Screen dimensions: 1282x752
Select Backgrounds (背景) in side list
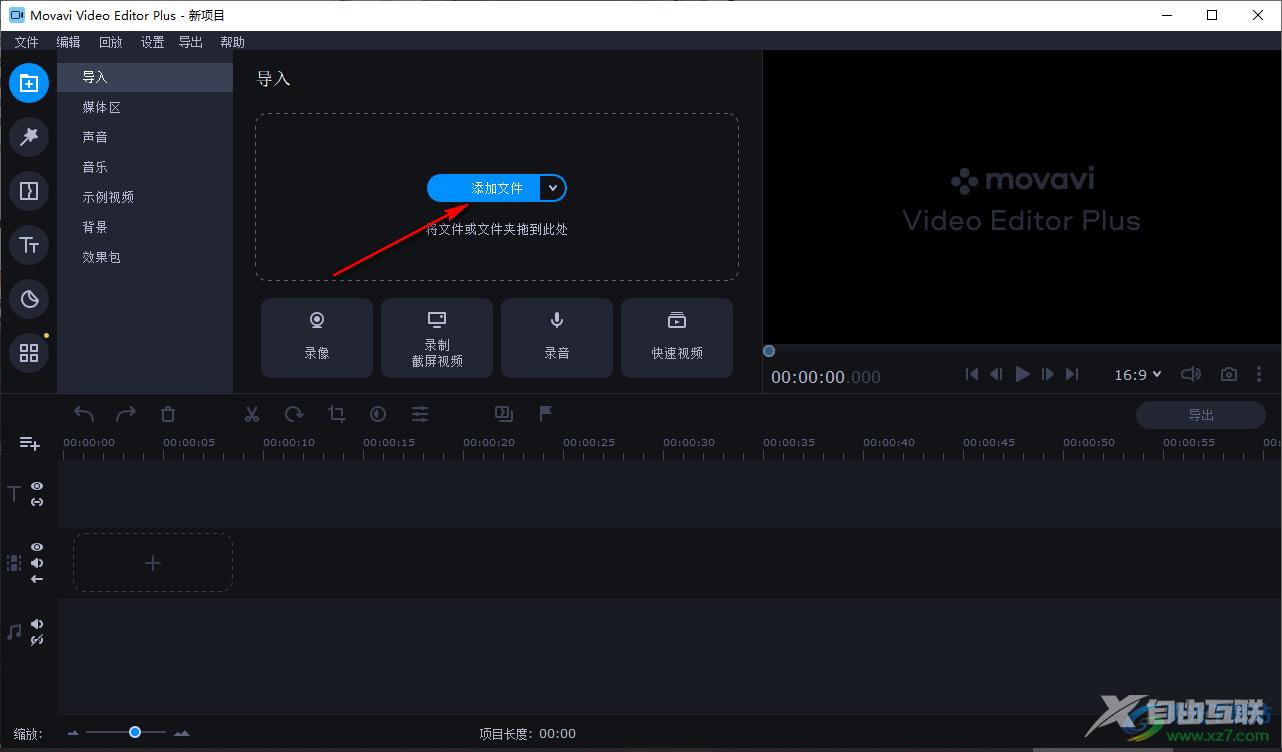145,227
